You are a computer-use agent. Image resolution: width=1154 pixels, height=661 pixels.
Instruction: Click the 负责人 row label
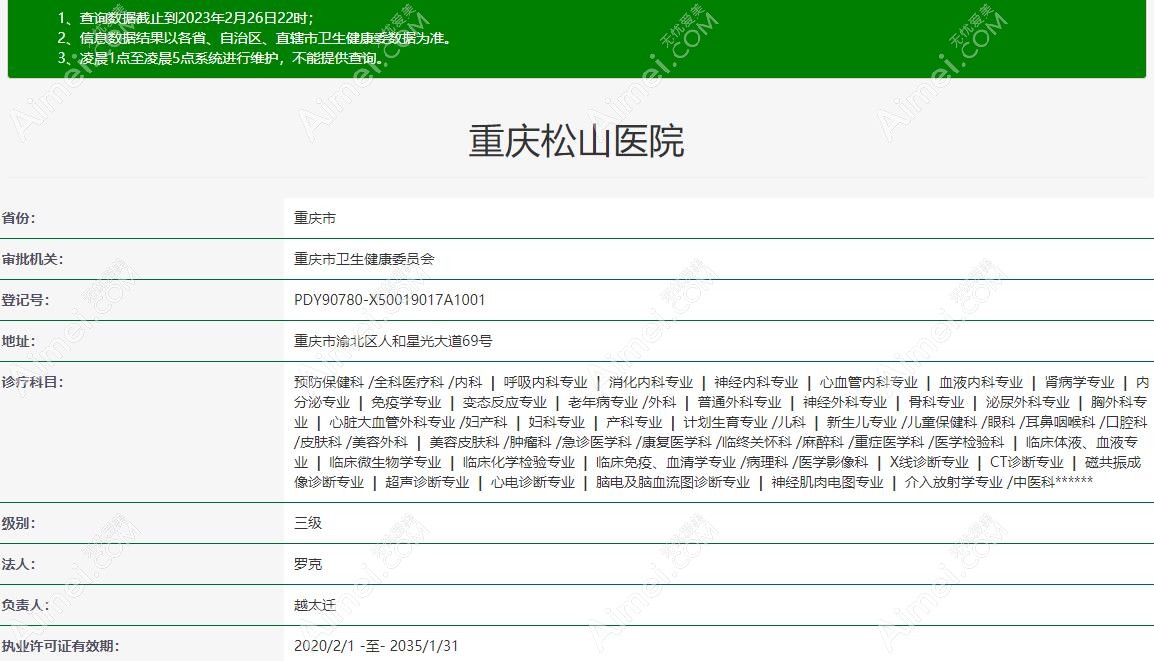[25, 604]
